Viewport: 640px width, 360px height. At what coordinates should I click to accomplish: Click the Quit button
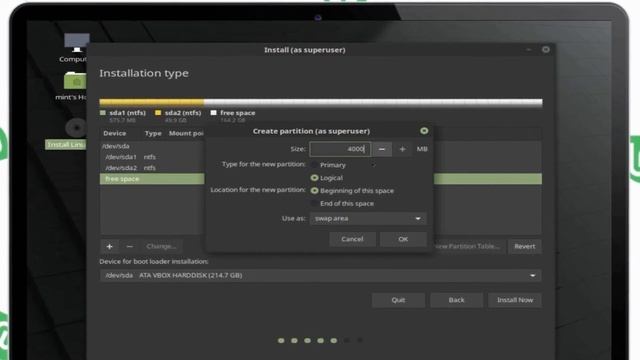[x=398, y=300]
